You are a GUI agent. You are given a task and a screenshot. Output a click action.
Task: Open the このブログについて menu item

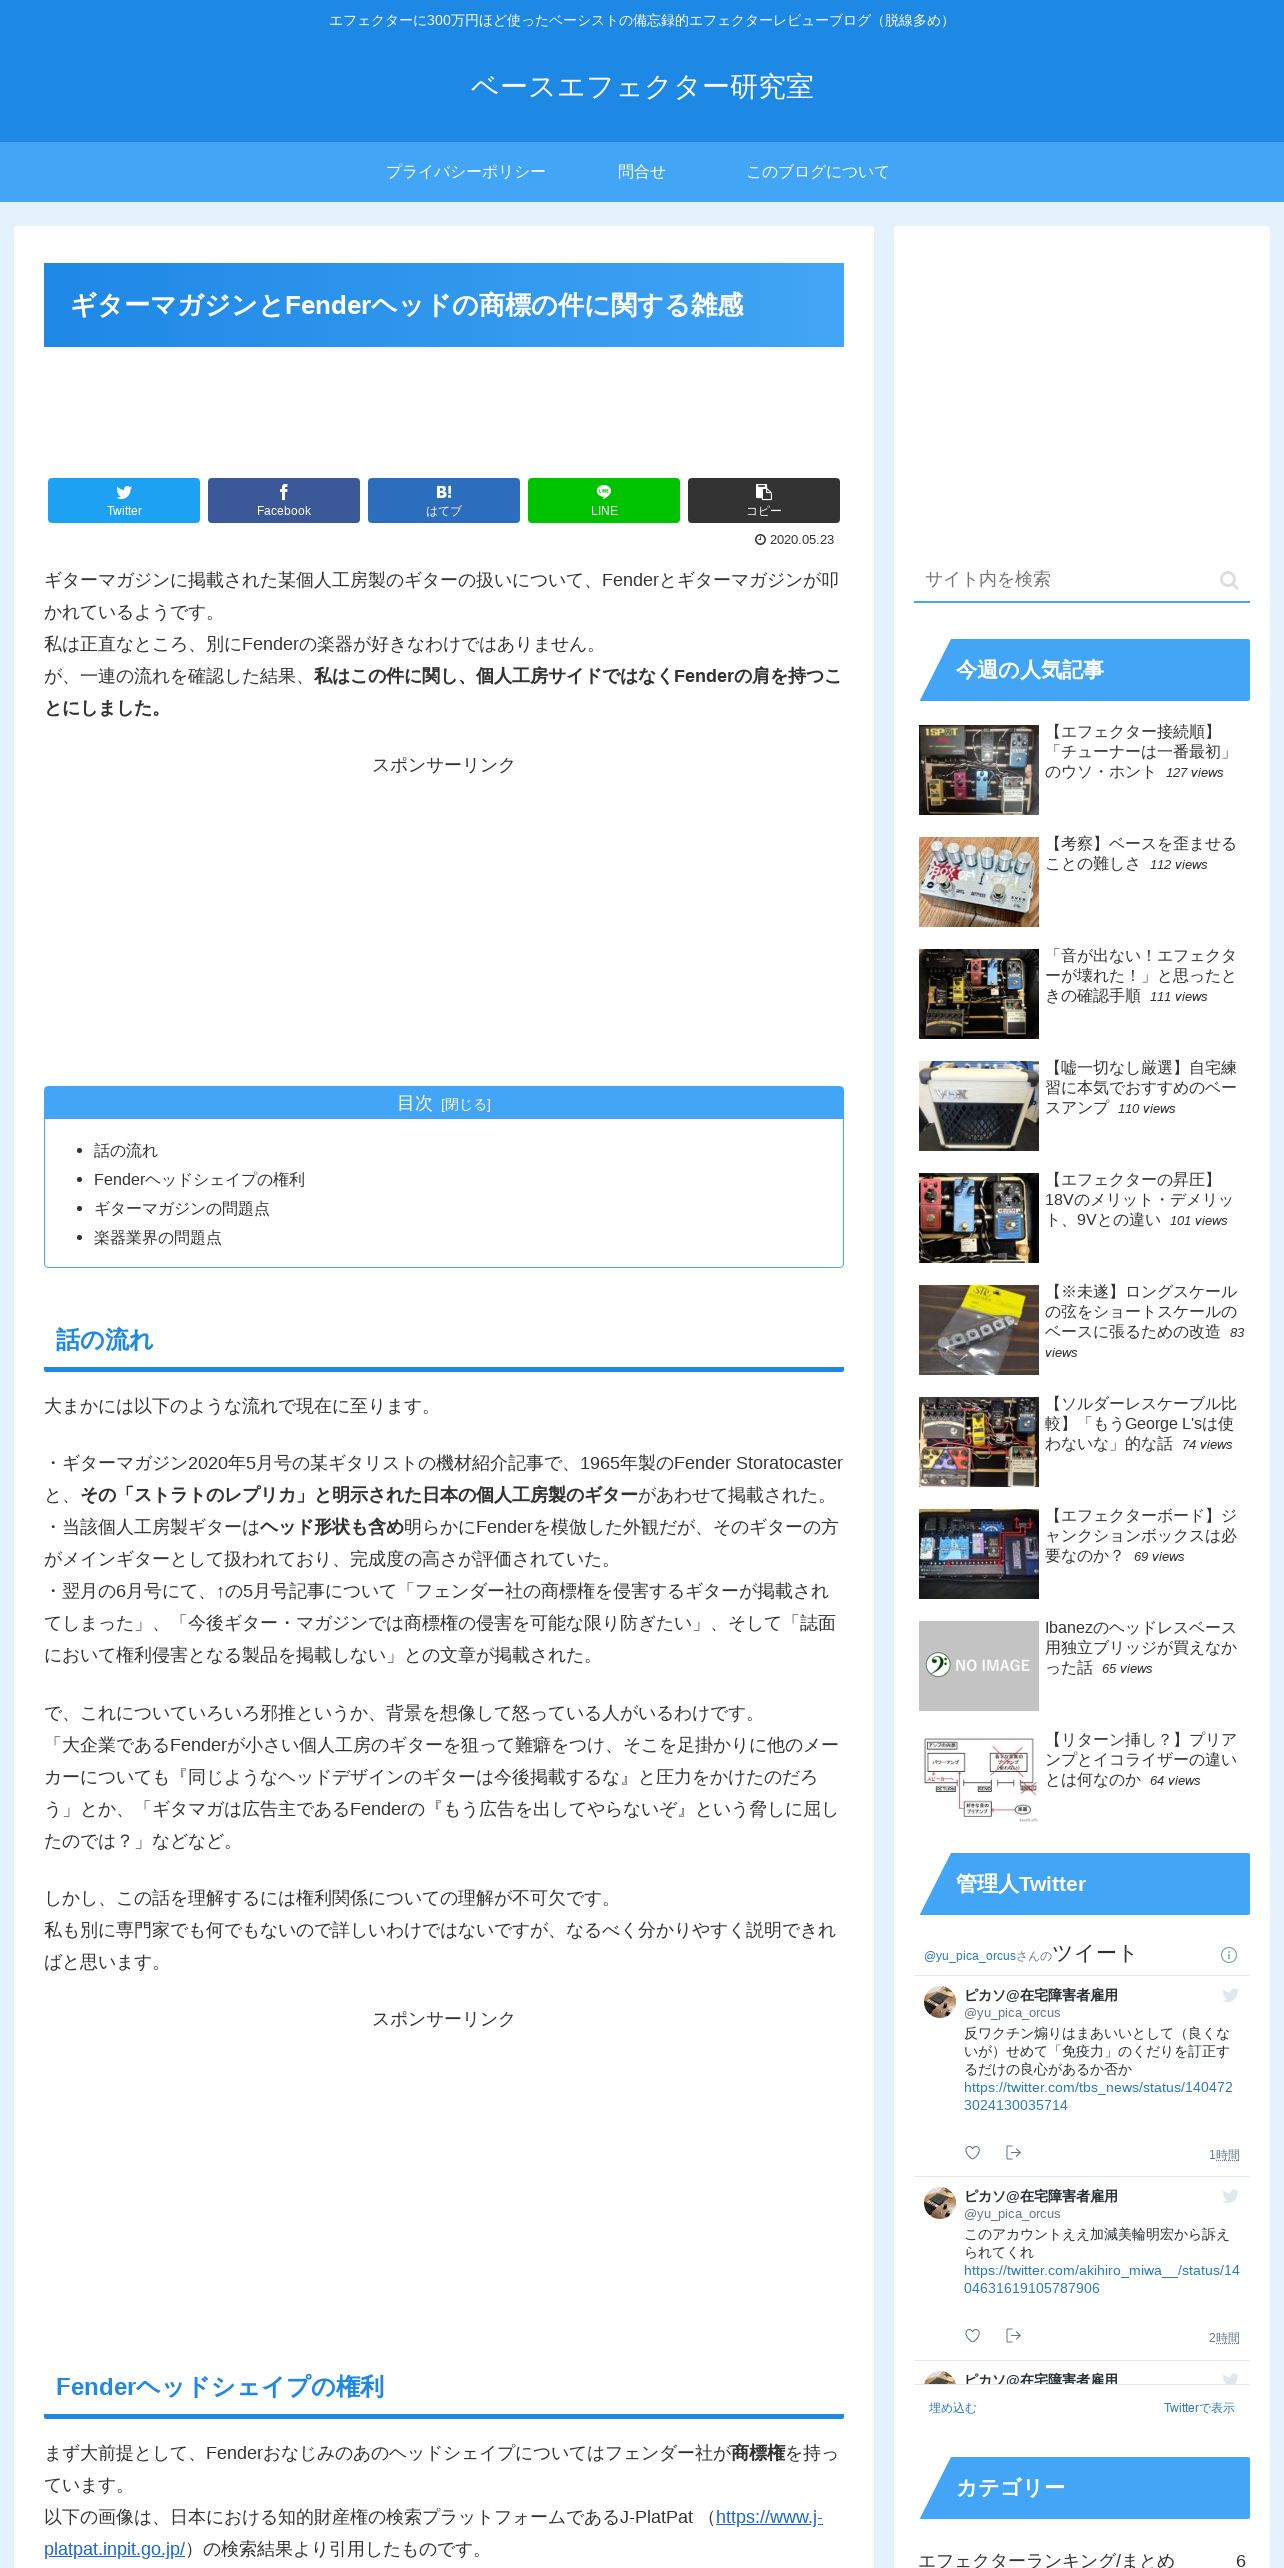click(818, 172)
